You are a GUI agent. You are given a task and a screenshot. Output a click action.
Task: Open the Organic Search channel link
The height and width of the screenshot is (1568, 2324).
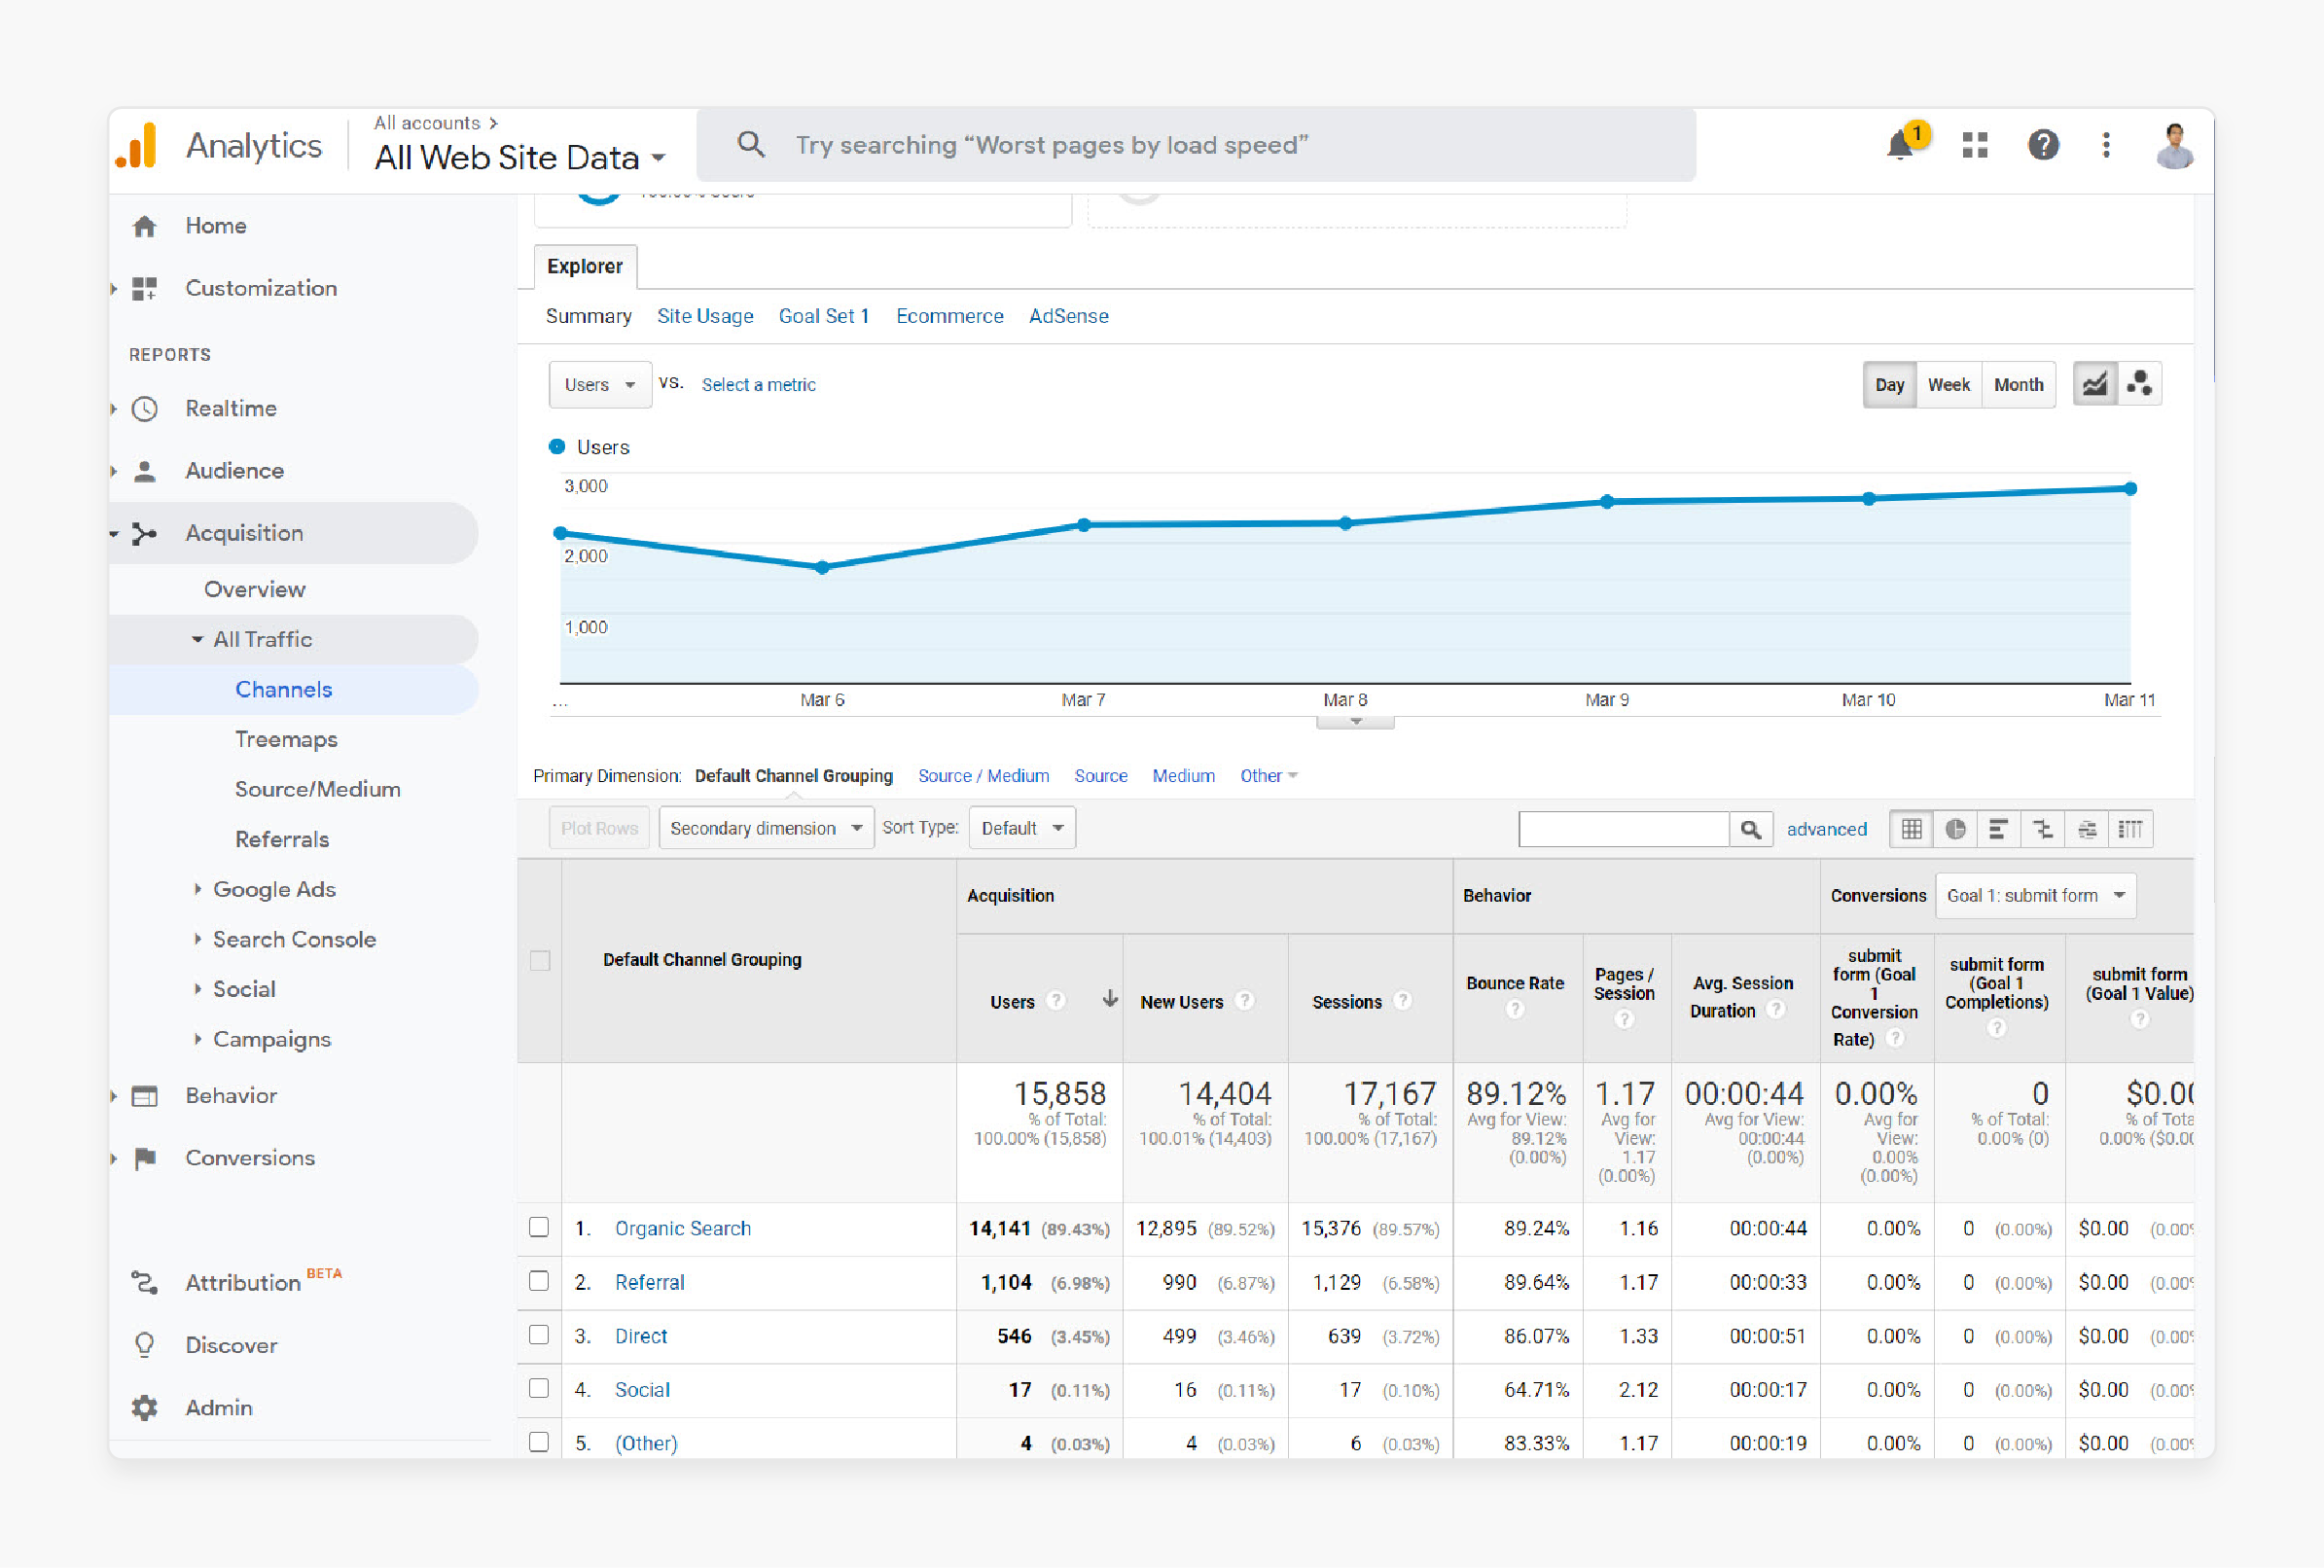tap(683, 1229)
